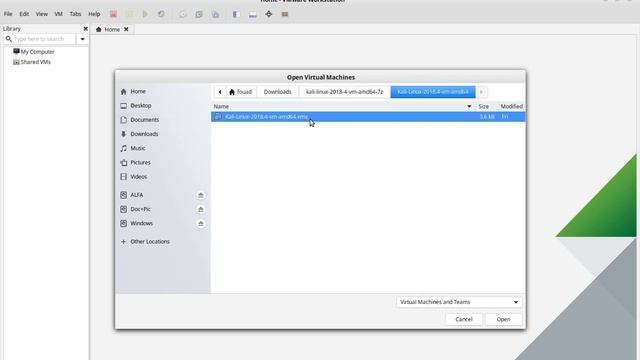
Task: Select Kali-Linux-2018.4-vm-amd64.vmx file
Action: 368,117
